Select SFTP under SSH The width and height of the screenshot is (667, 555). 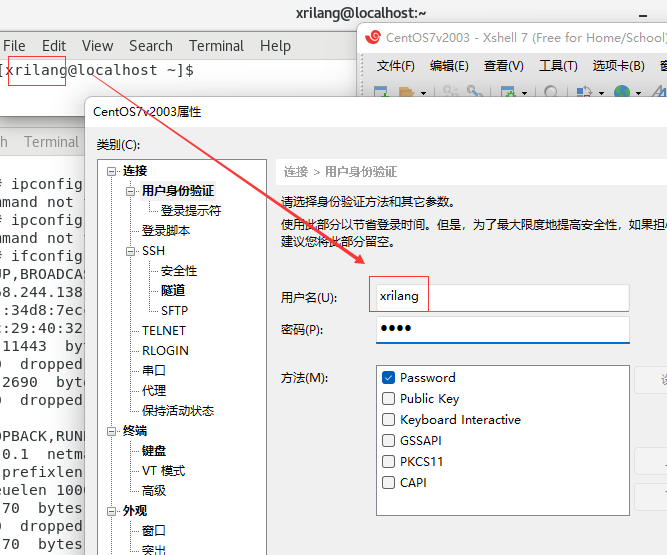tap(174, 310)
